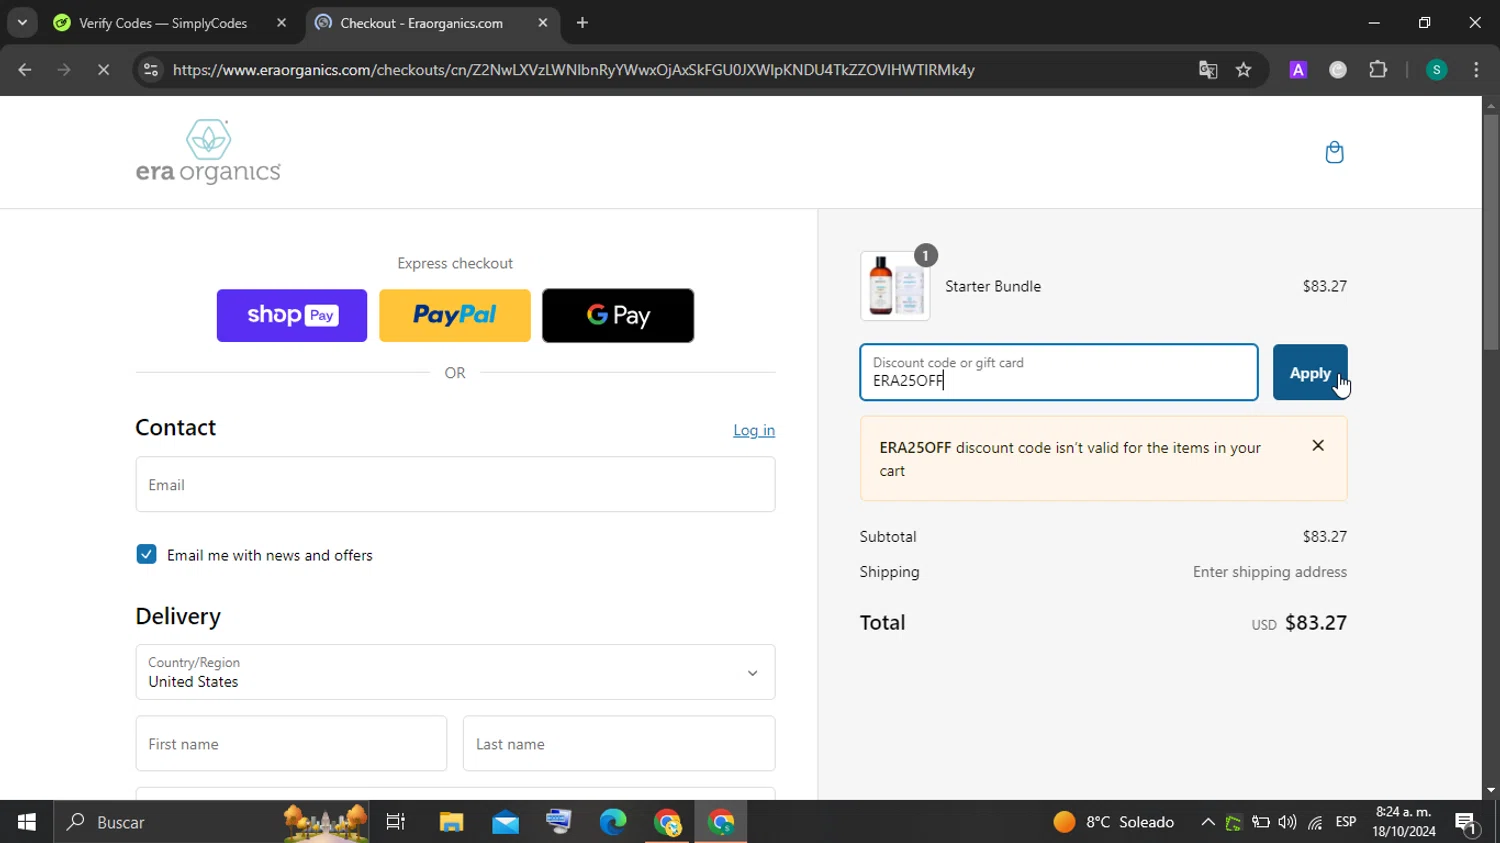Open the volume control icon
The image size is (1500, 843).
click(1287, 822)
